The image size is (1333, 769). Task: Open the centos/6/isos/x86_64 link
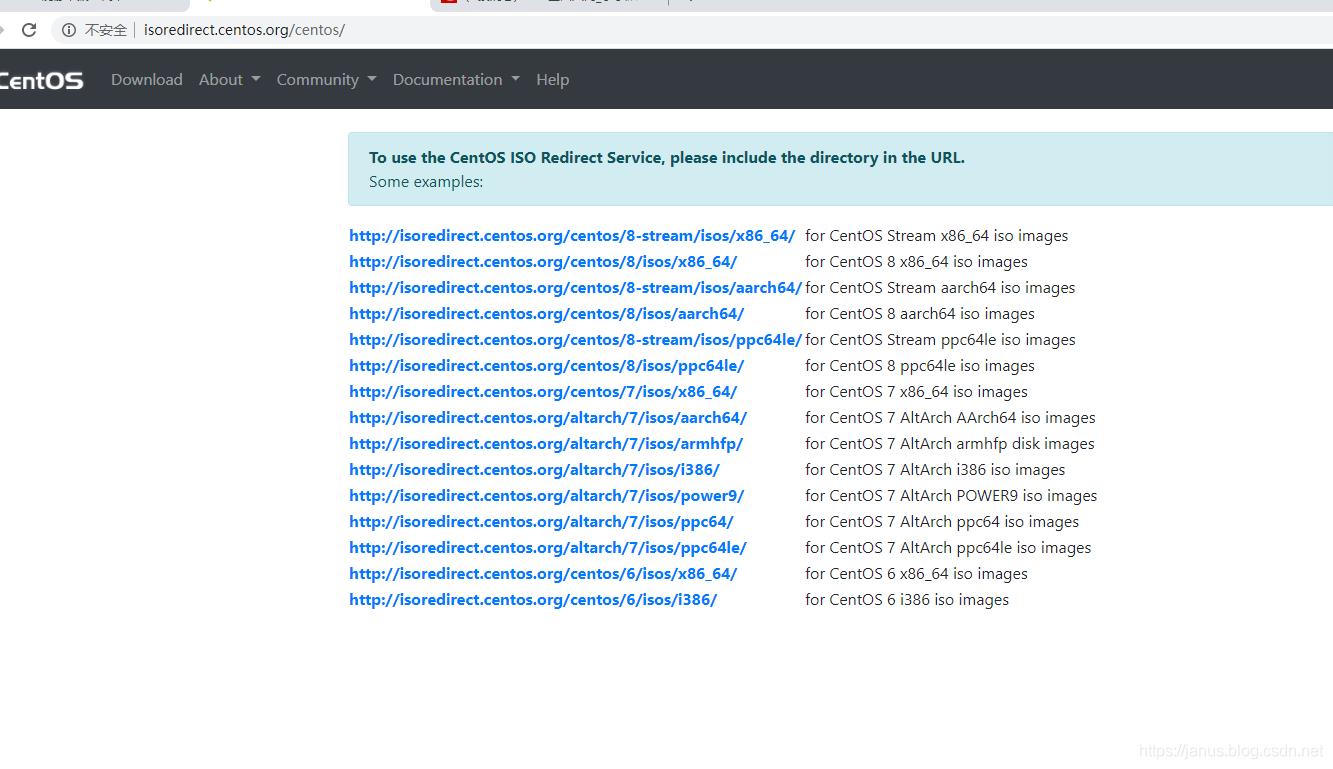(x=543, y=574)
